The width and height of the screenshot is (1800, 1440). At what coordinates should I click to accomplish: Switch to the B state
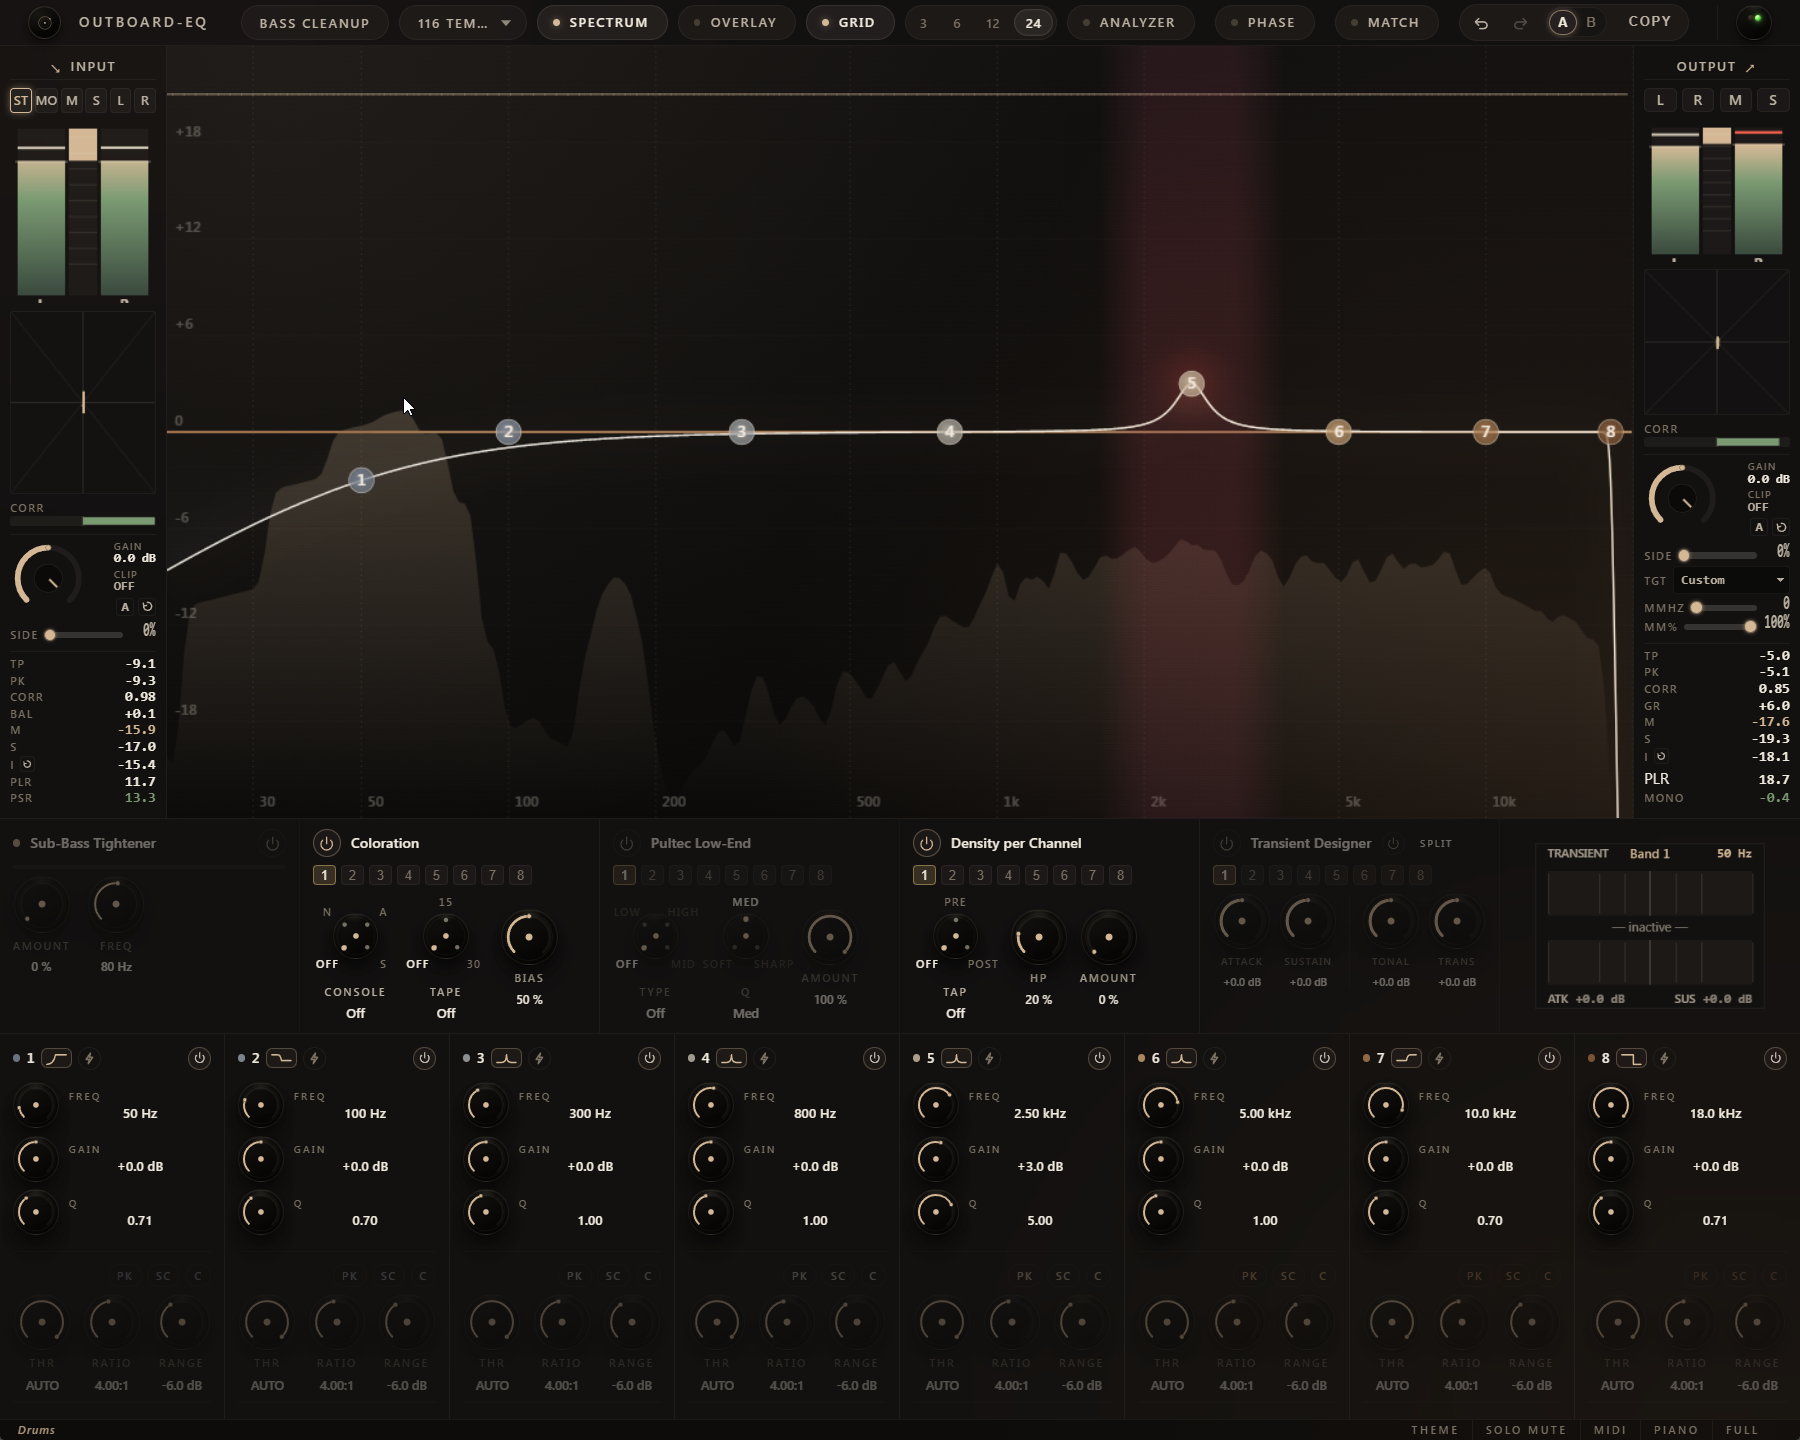pos(1591,22)
